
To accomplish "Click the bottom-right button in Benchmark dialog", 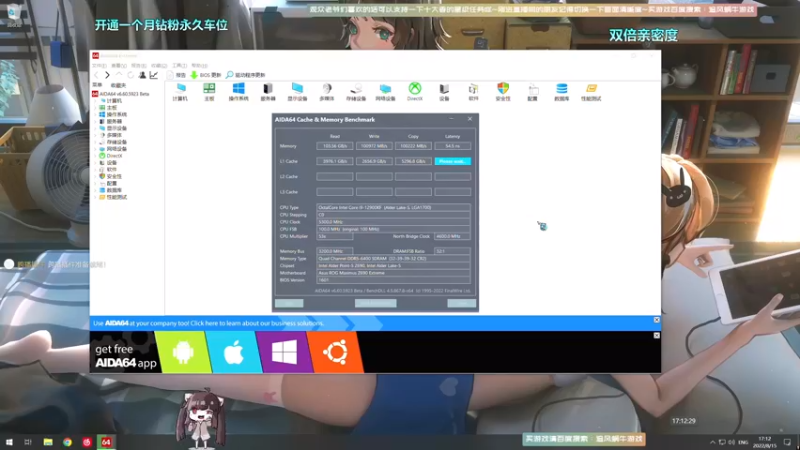I will click(x=462, y=303).
